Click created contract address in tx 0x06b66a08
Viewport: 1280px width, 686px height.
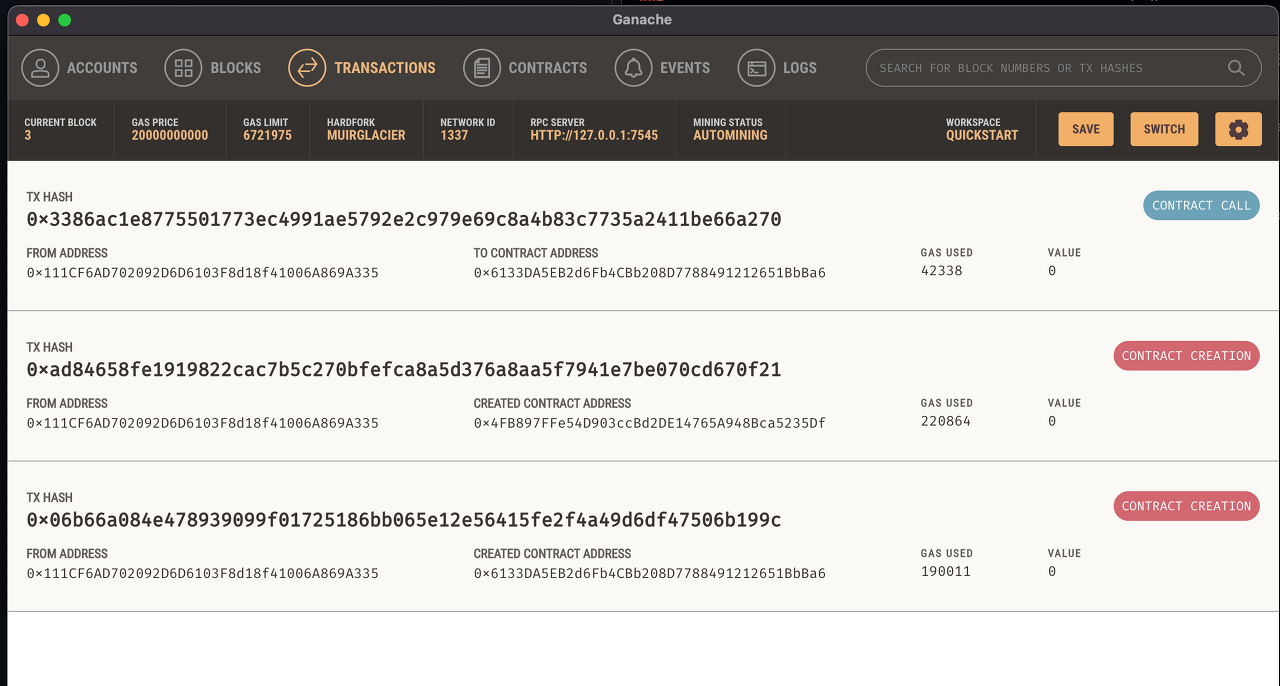click(650, 573)
